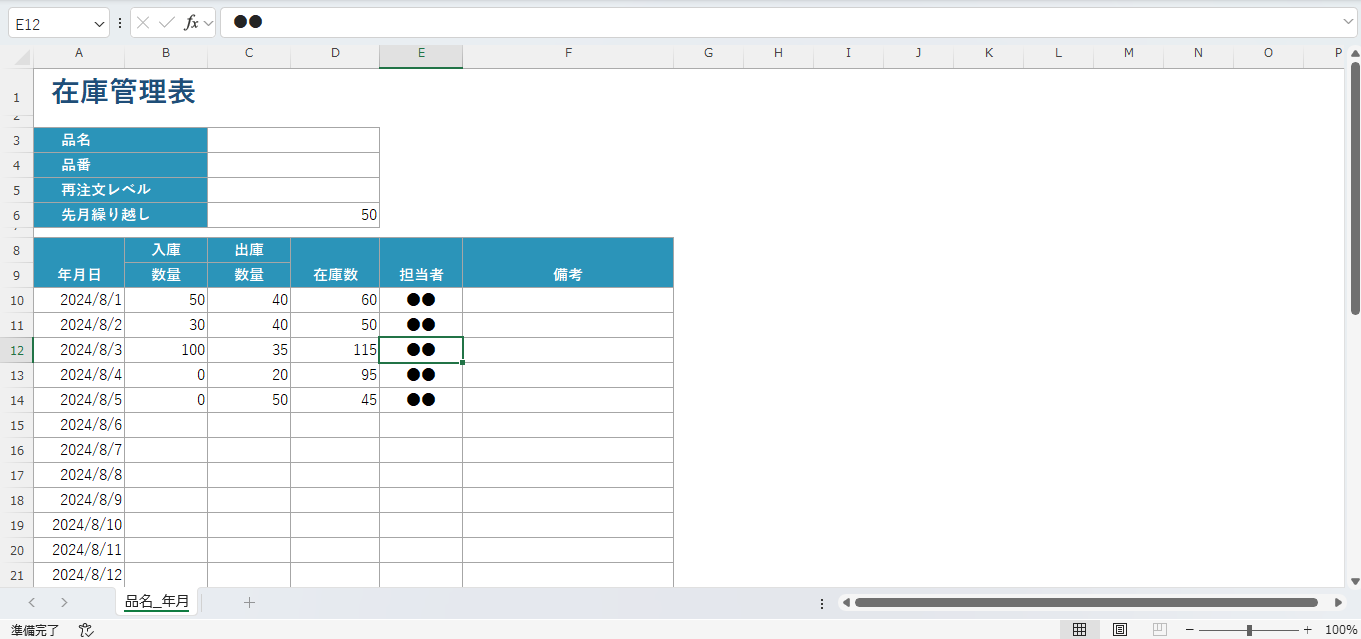Switch to Normal view
The image size is (1361, 639).
(x=1080, y=630)
